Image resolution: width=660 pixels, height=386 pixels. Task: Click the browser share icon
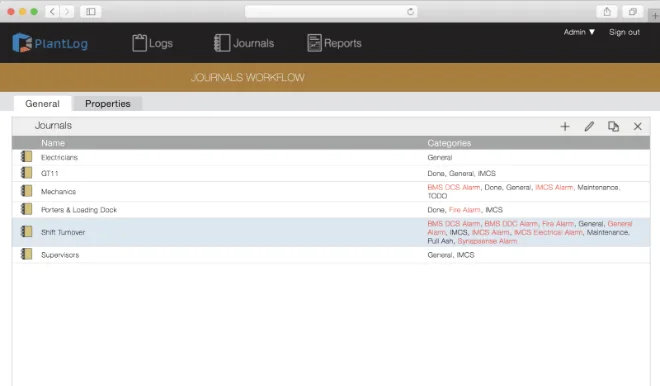(x=607, y=11)
